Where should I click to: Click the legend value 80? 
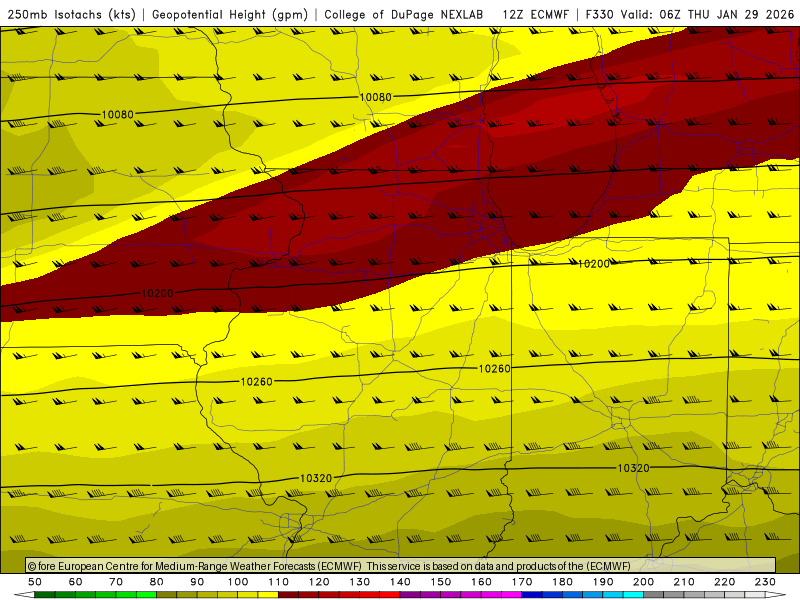click(157, 582)
